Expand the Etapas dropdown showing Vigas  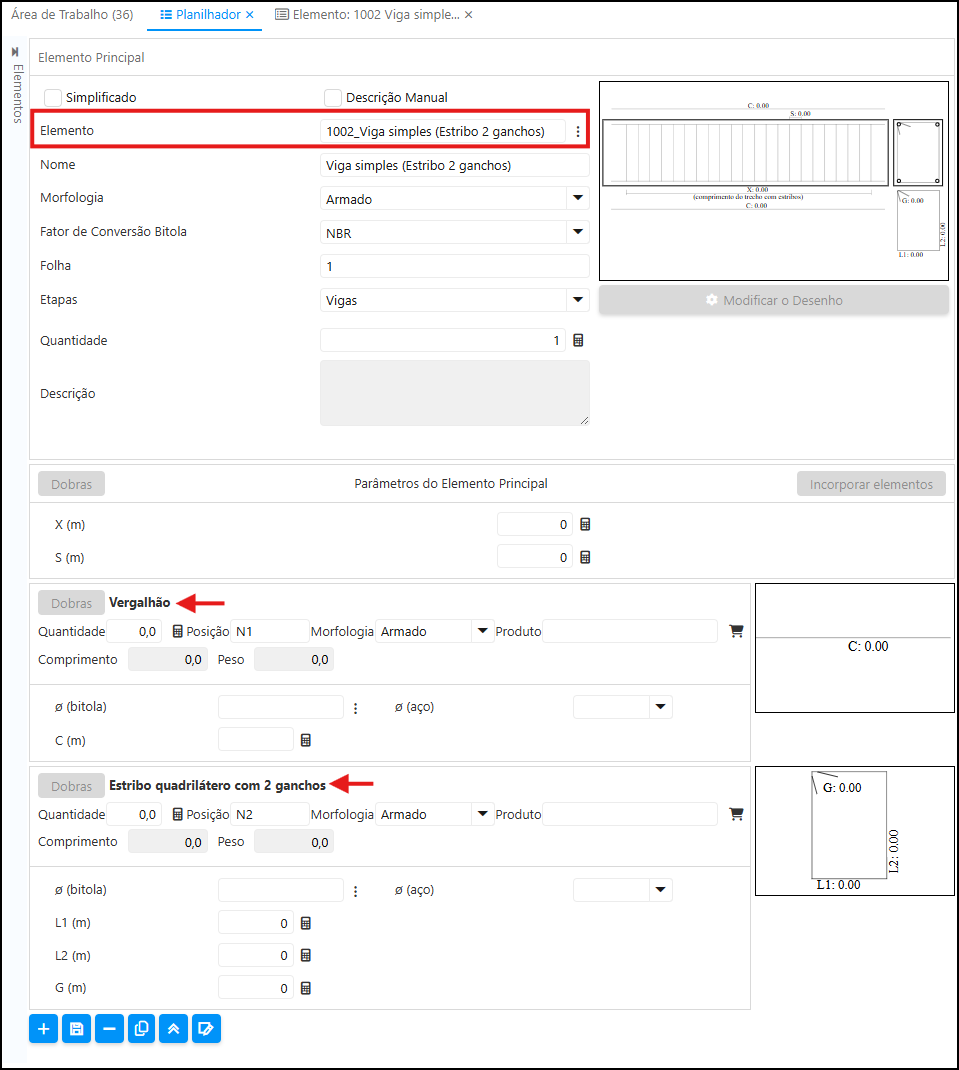[x=577, y=300]
